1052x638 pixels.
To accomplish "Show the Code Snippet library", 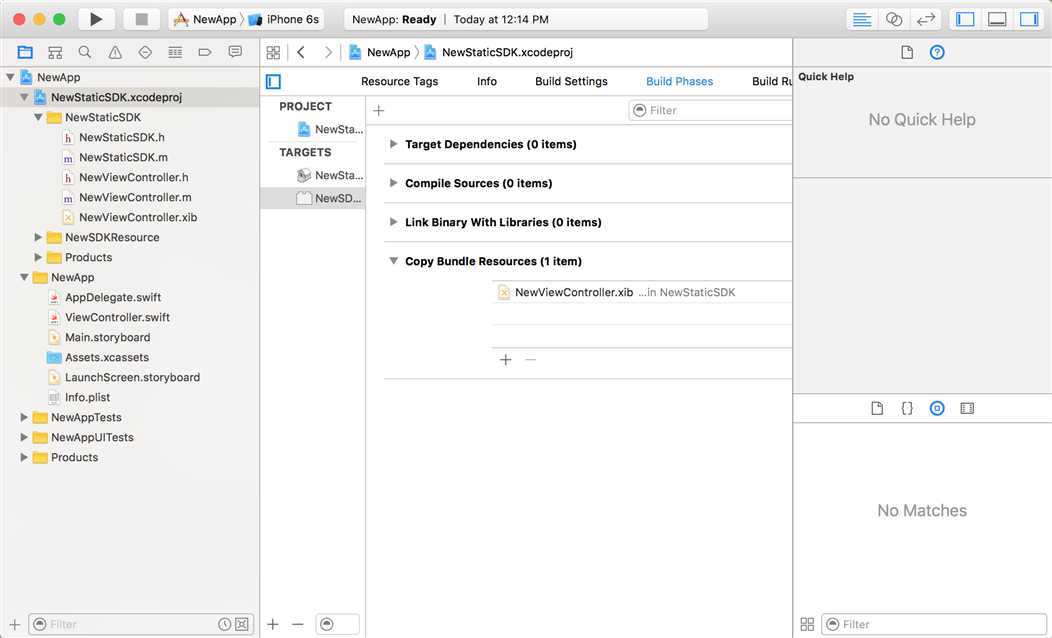I will click(907, 409).
